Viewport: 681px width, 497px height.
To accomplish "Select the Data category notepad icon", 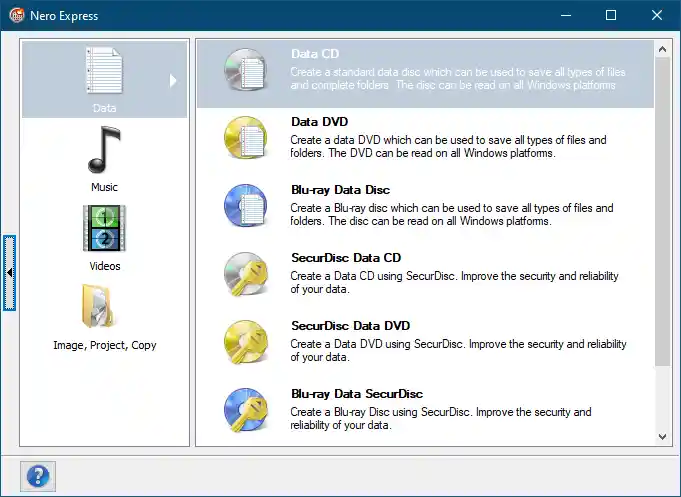I will click(104, 72).
